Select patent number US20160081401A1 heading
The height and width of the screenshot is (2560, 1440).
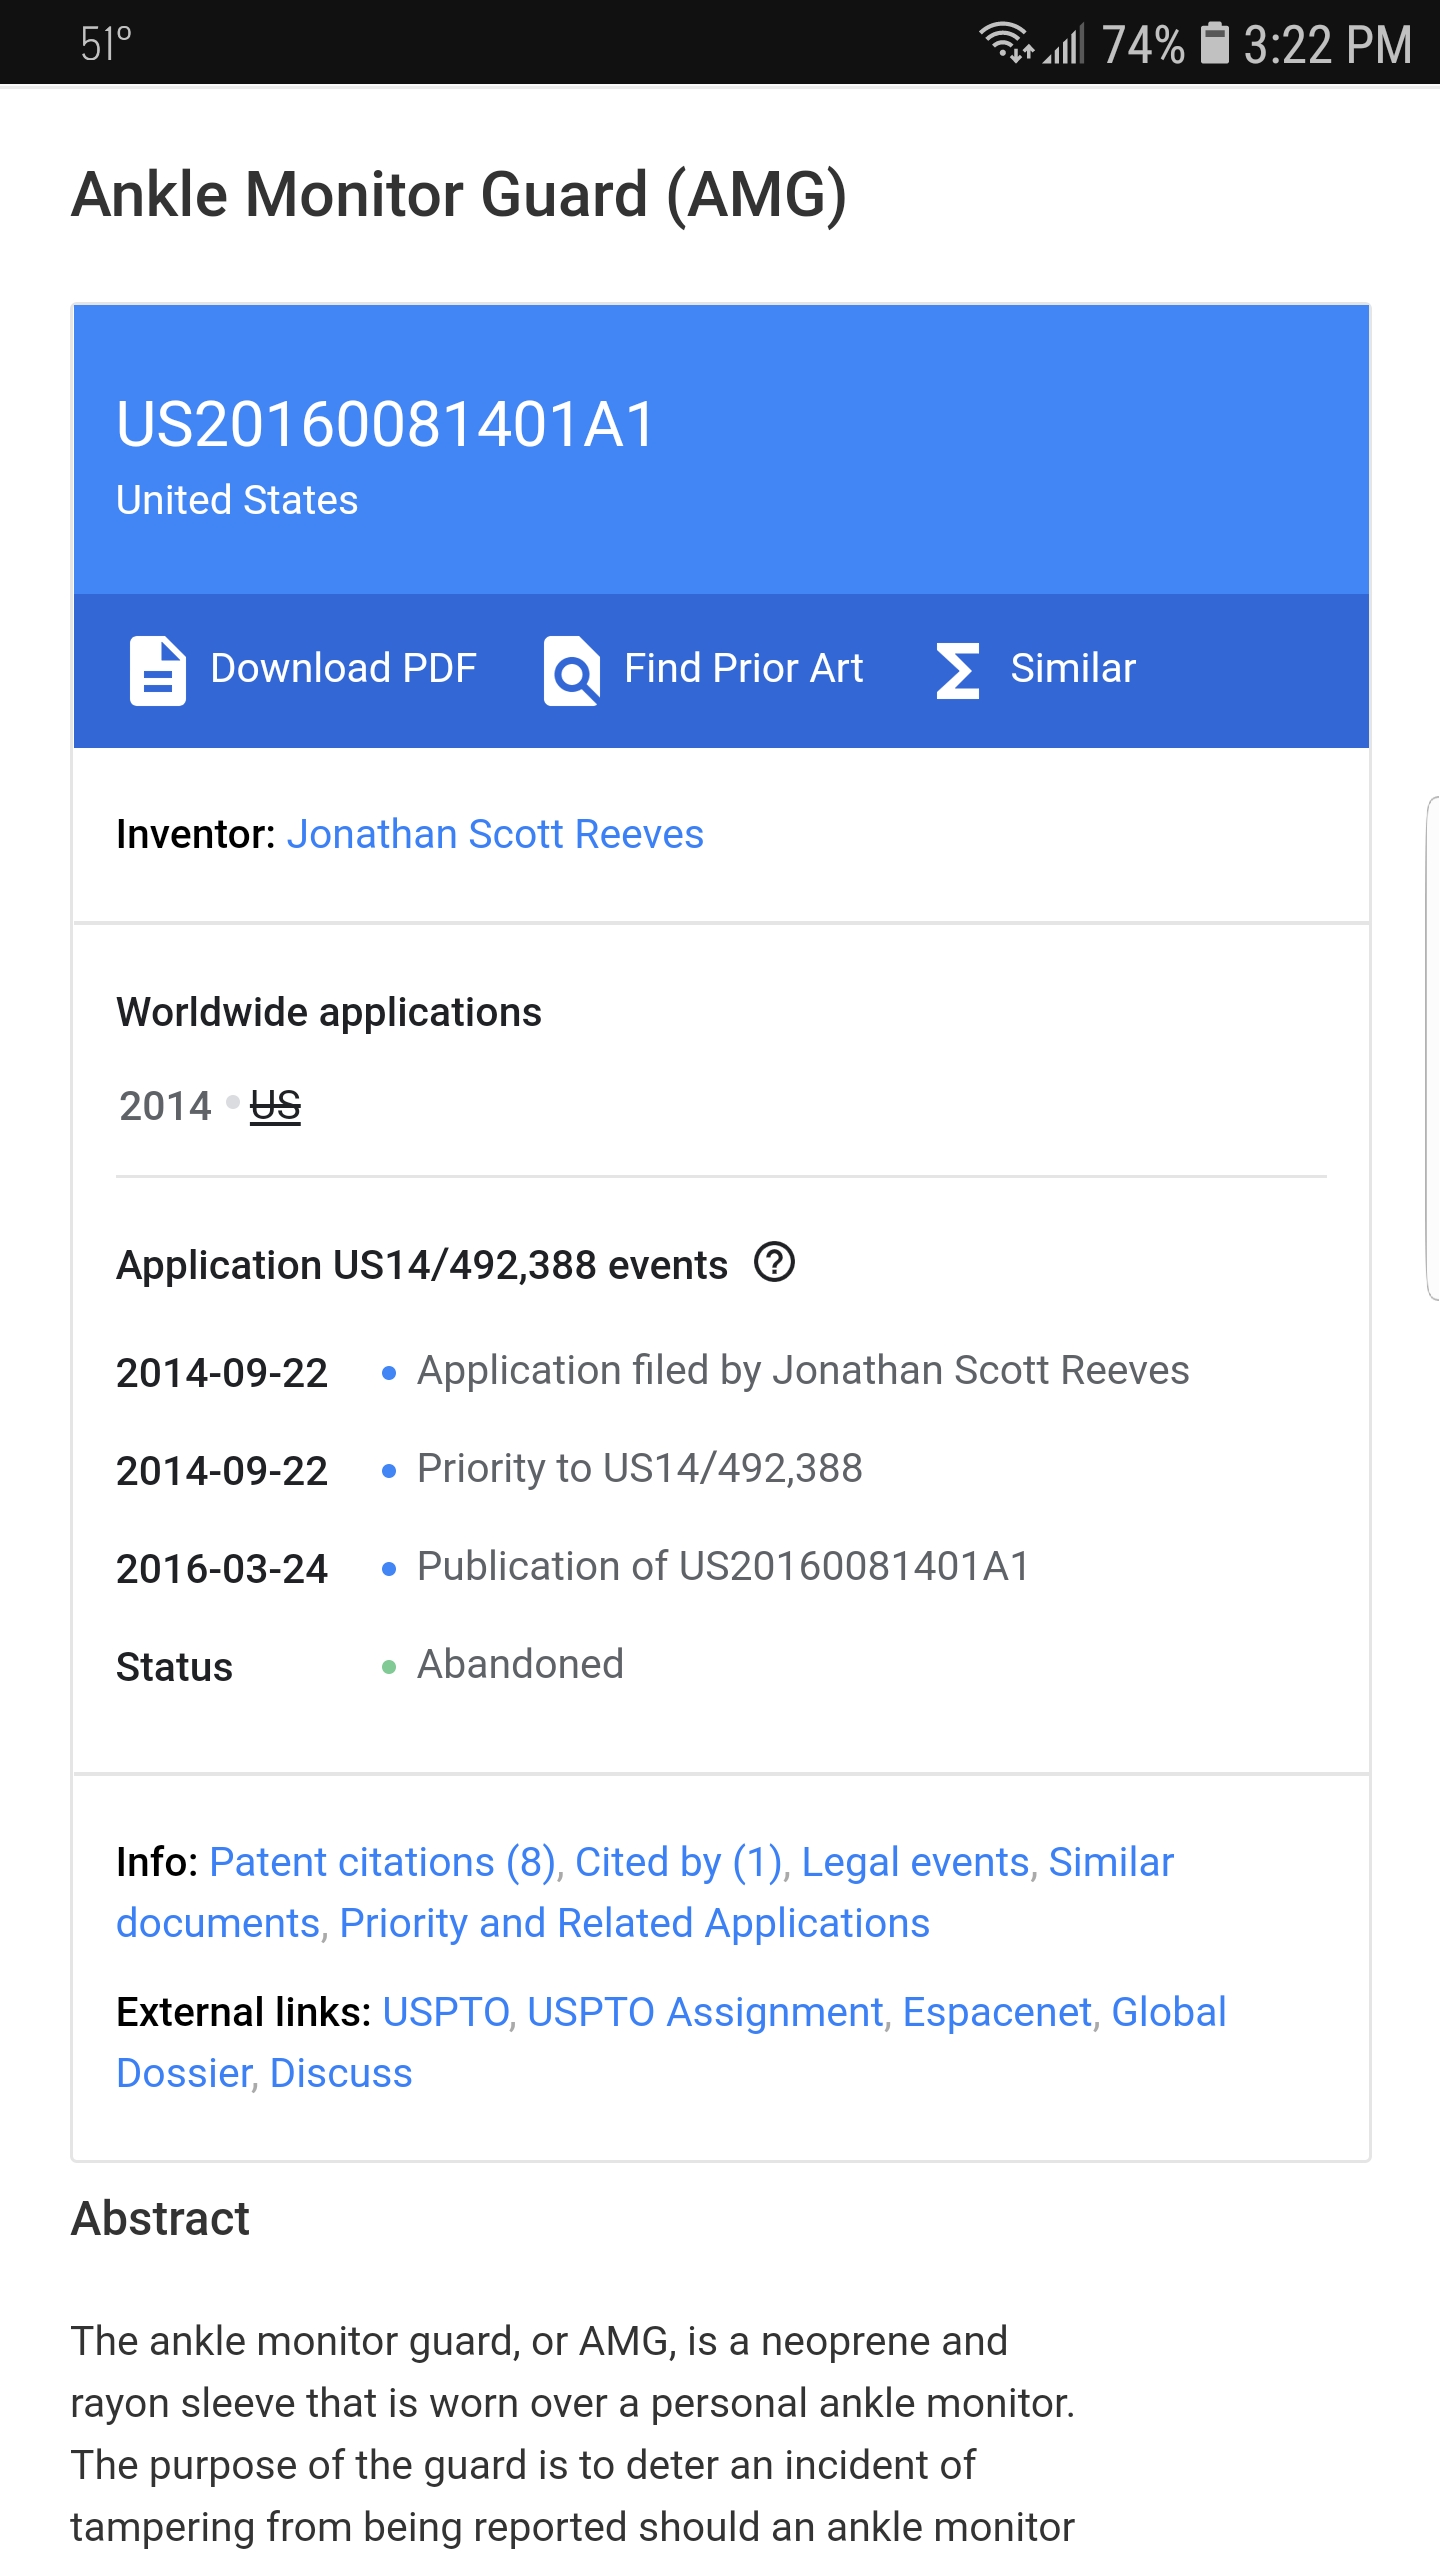(386, 424)
